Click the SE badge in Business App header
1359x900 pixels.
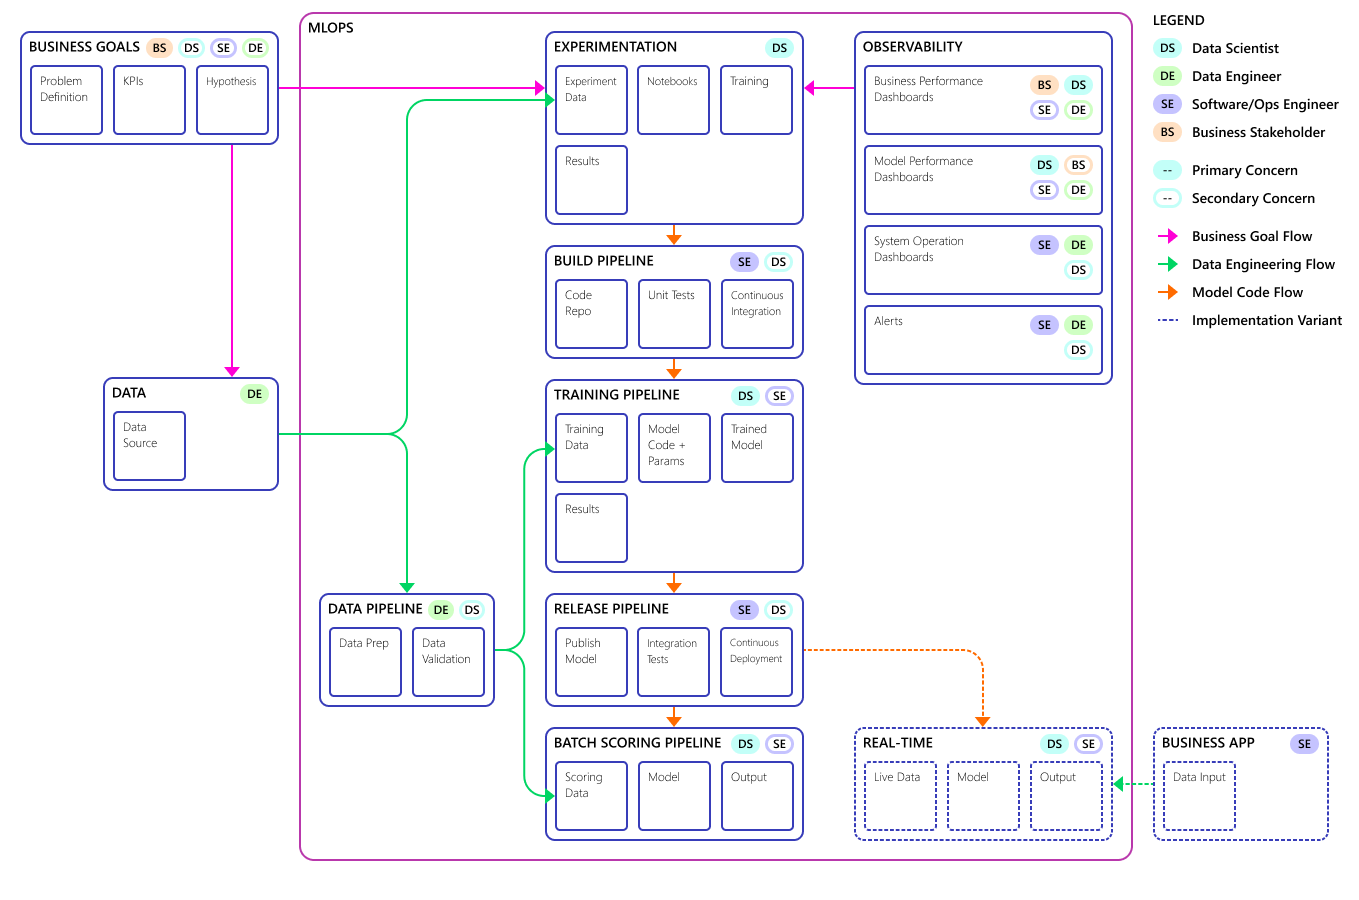1304,744
